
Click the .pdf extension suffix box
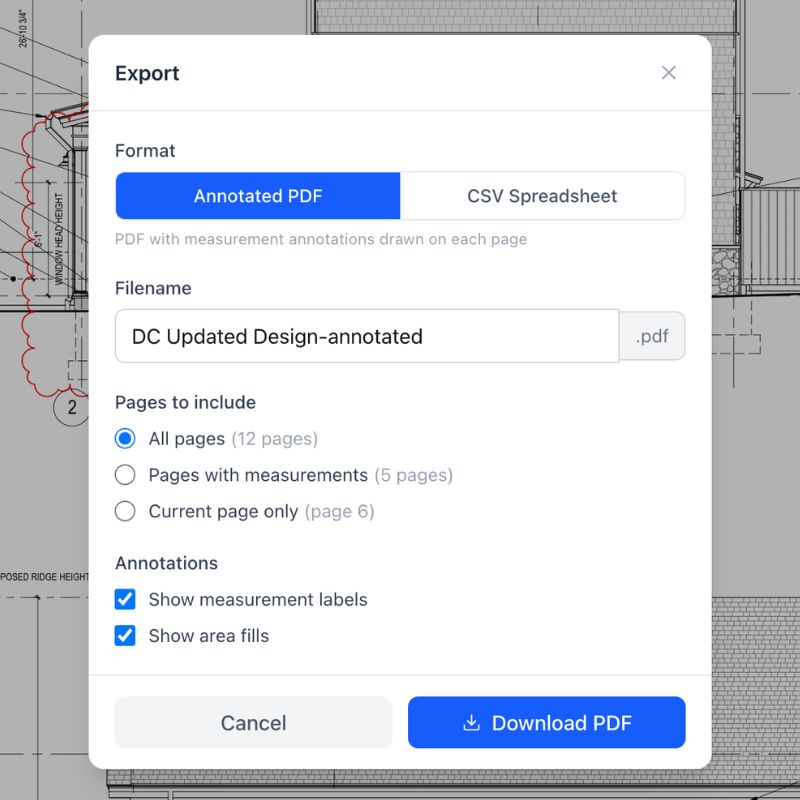(x=652, y=336)
